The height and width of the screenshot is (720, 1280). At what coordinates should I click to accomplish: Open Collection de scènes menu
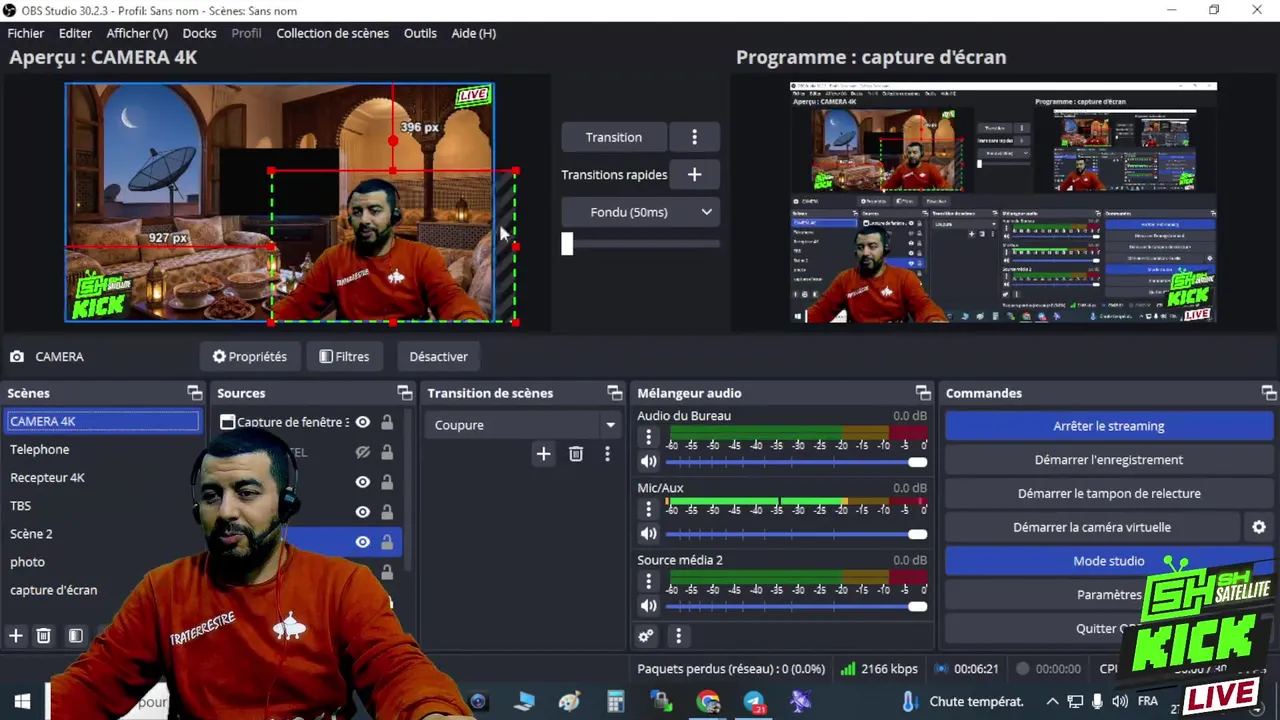pos(332,33)
